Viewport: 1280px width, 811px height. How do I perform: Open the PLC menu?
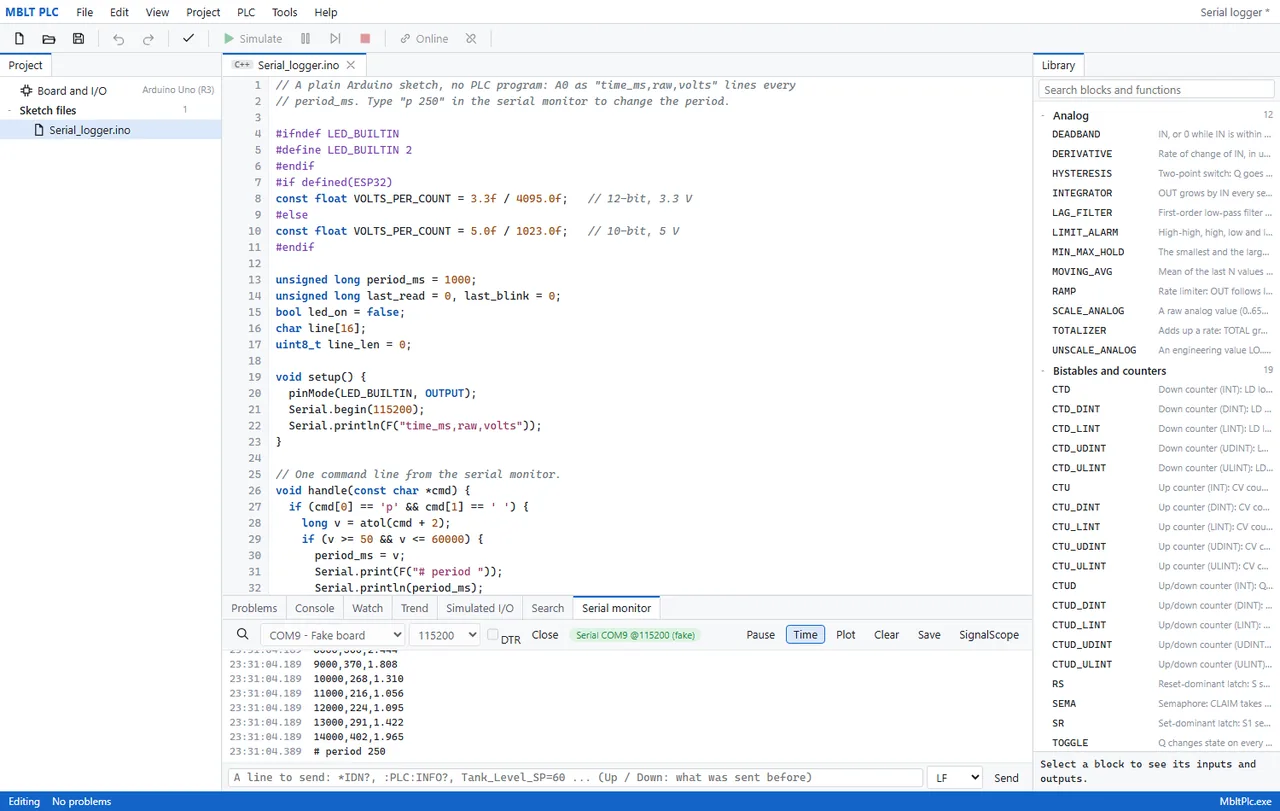246,12
